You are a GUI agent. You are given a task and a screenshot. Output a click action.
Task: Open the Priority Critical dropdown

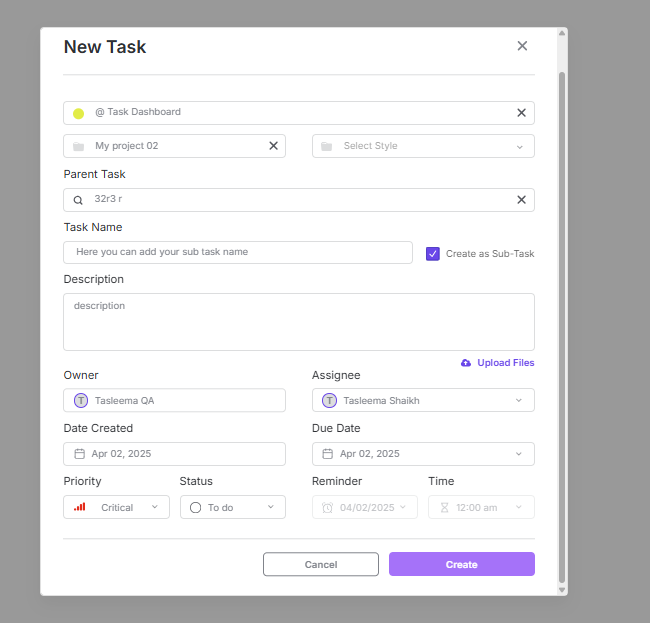pyautogui.click(x=154, y=508)
